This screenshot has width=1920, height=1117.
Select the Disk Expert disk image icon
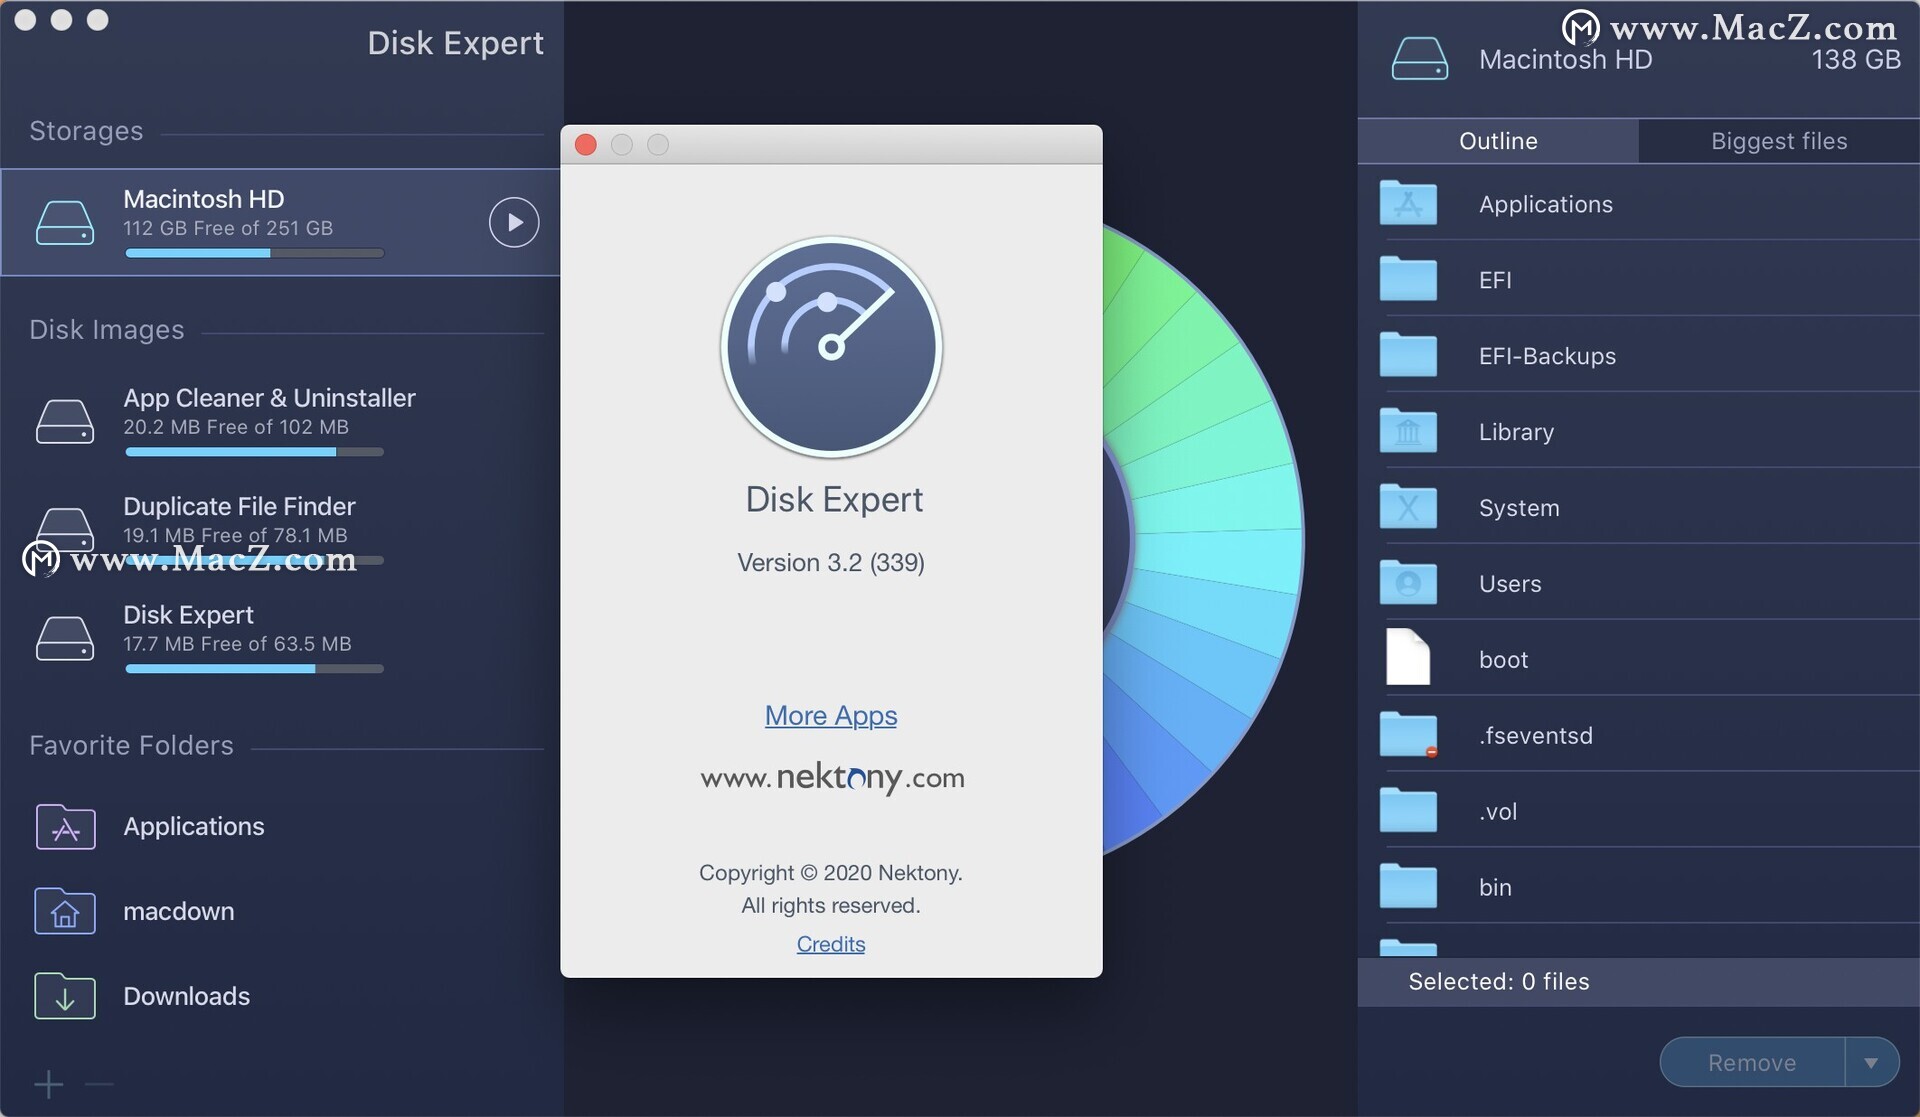65,638
